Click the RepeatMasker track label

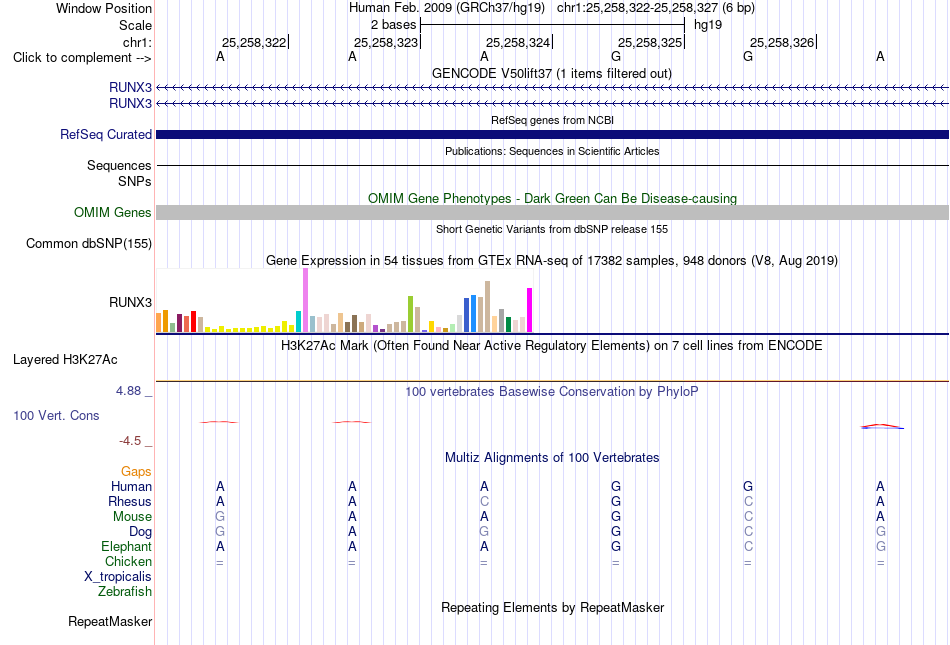click(110, 621)
